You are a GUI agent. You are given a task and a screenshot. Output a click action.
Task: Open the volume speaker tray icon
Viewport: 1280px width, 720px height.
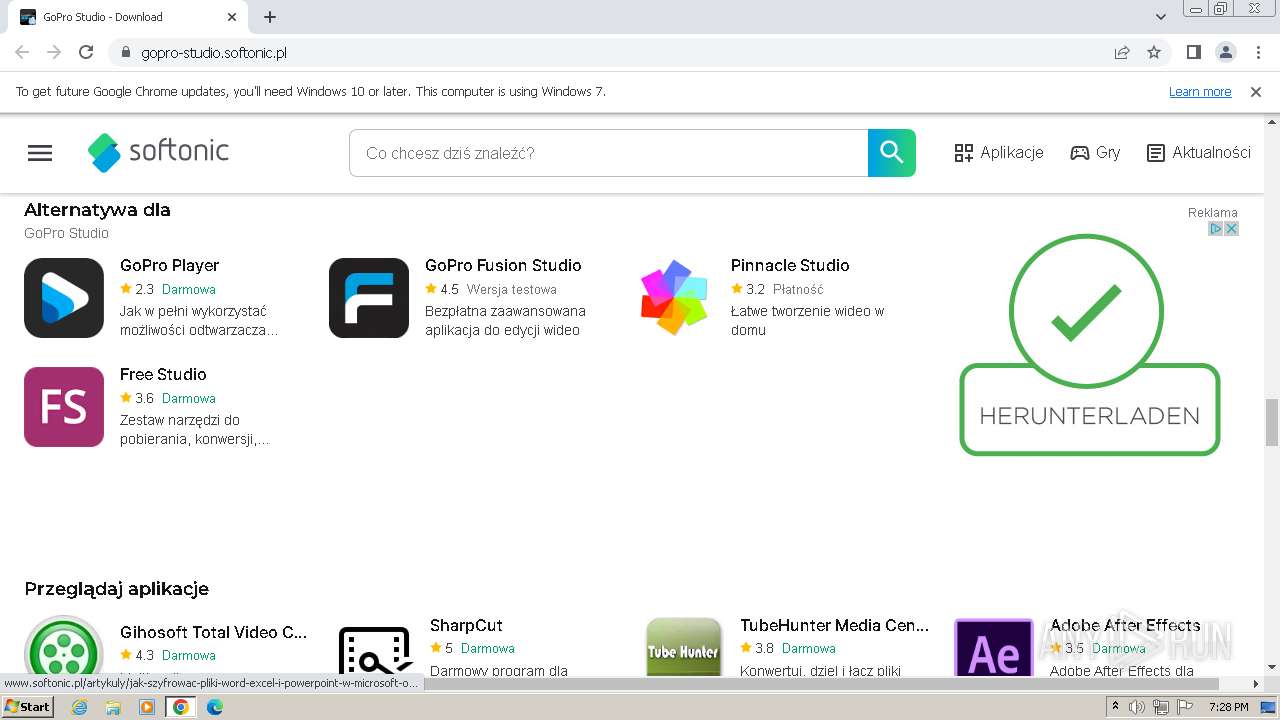(1137, 707)
